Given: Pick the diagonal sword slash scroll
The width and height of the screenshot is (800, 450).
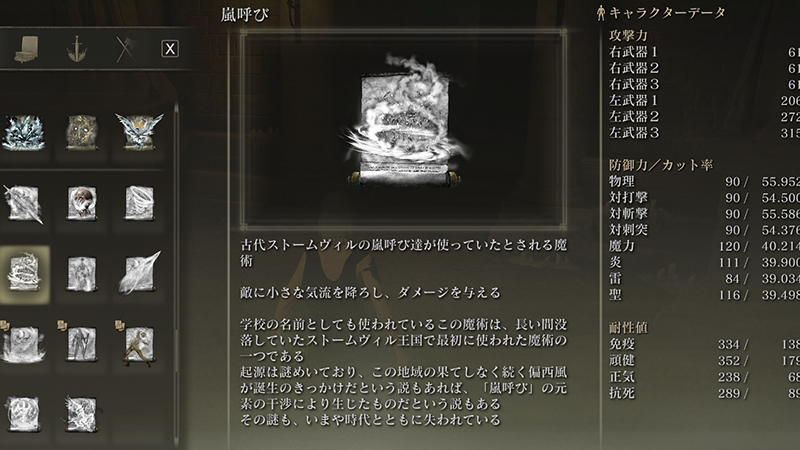Looking at the screenshot, I should coord(23,203).
